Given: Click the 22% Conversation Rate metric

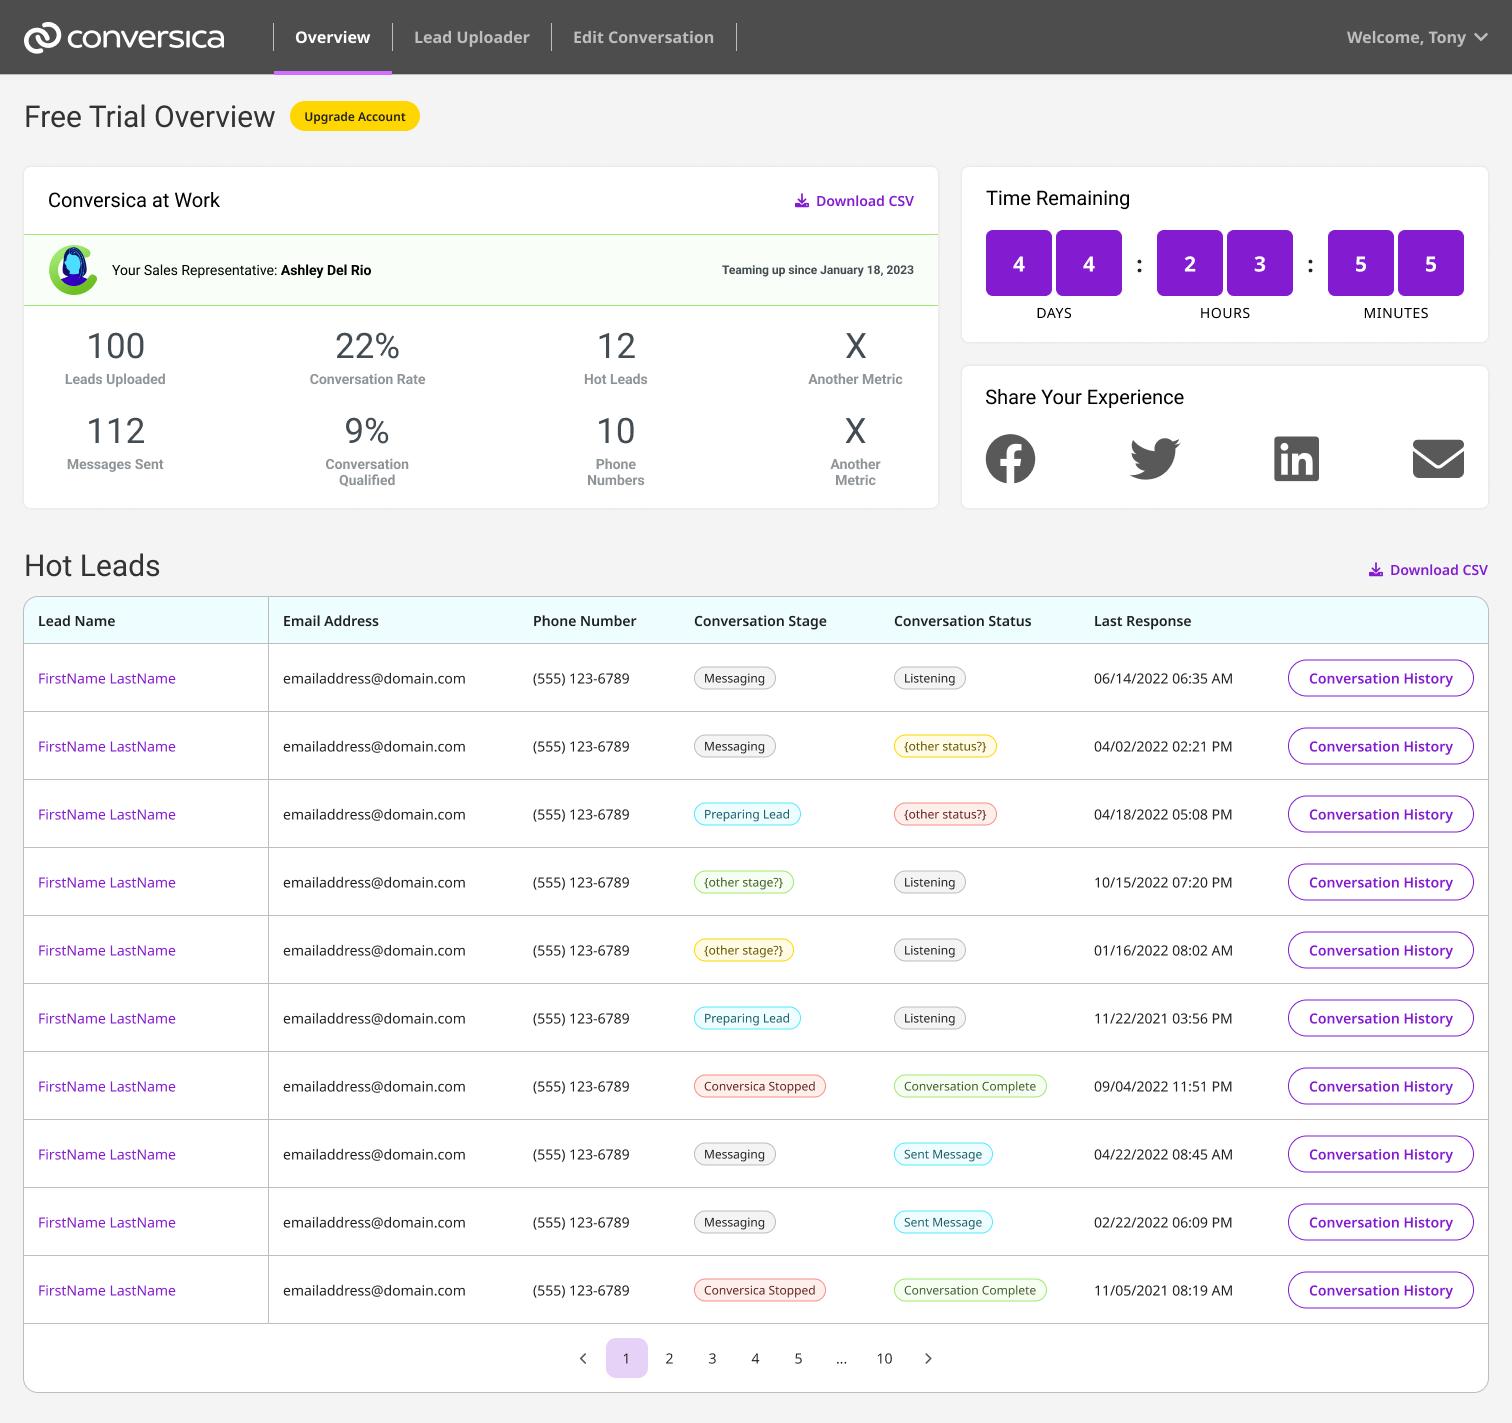Looking at the screenshot, I should point(367,357).
